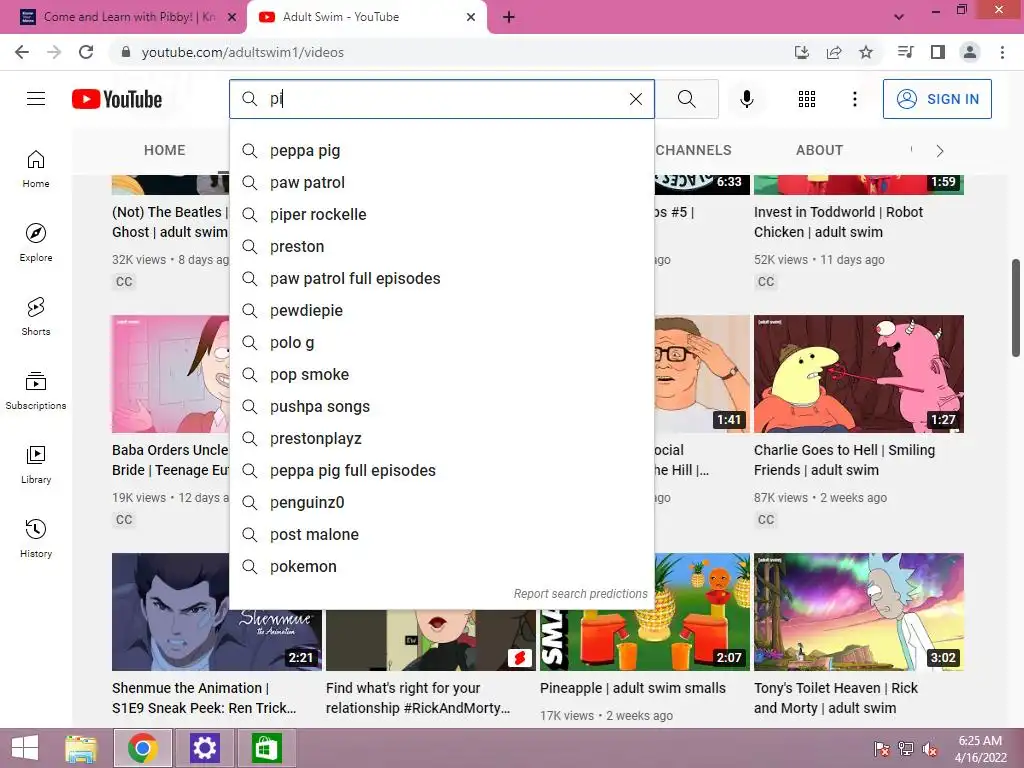Screen dimensions: 1024x768
Task: Click the browser forward arrow
Action: click(x=54, y=52)
